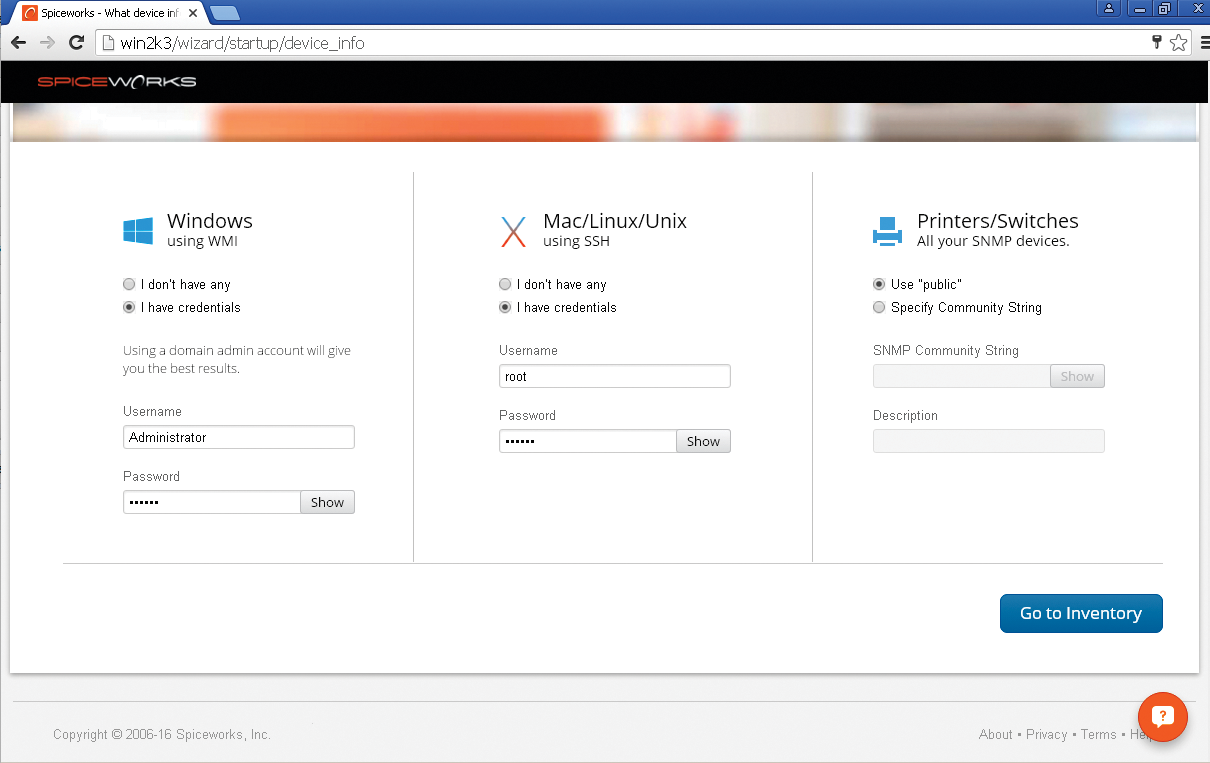The image size is (1210, 763).
Task: Click the printer icon above Printers/Switches
Action: [x=887, y=229]
